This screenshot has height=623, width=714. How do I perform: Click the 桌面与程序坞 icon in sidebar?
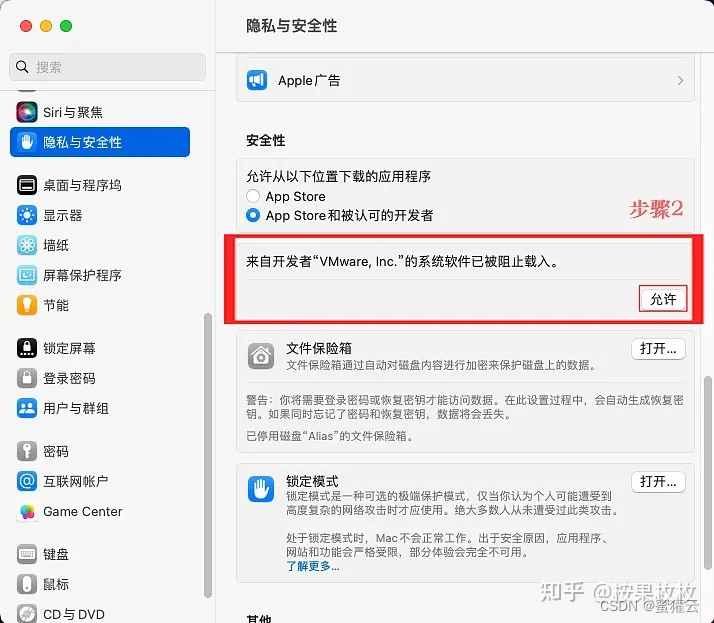26,185
